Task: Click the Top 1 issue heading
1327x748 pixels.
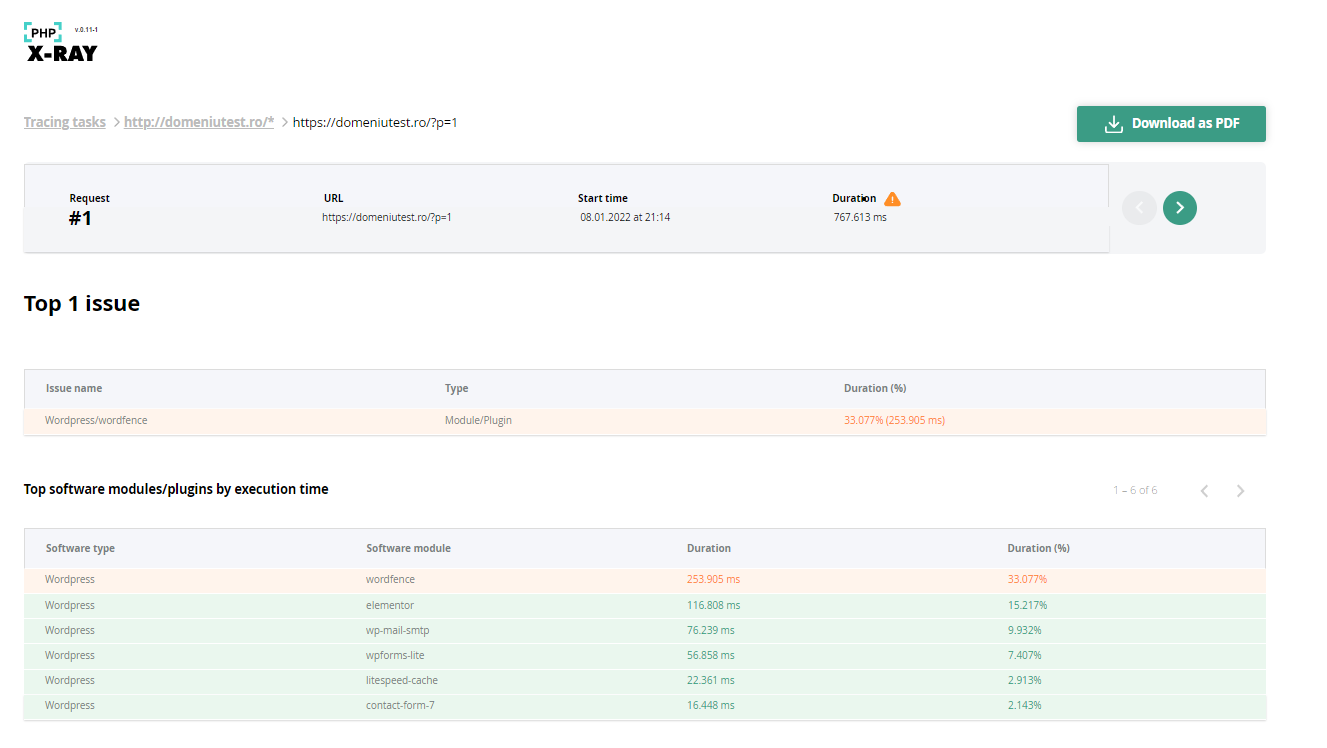Action: (x=82, y=304)
